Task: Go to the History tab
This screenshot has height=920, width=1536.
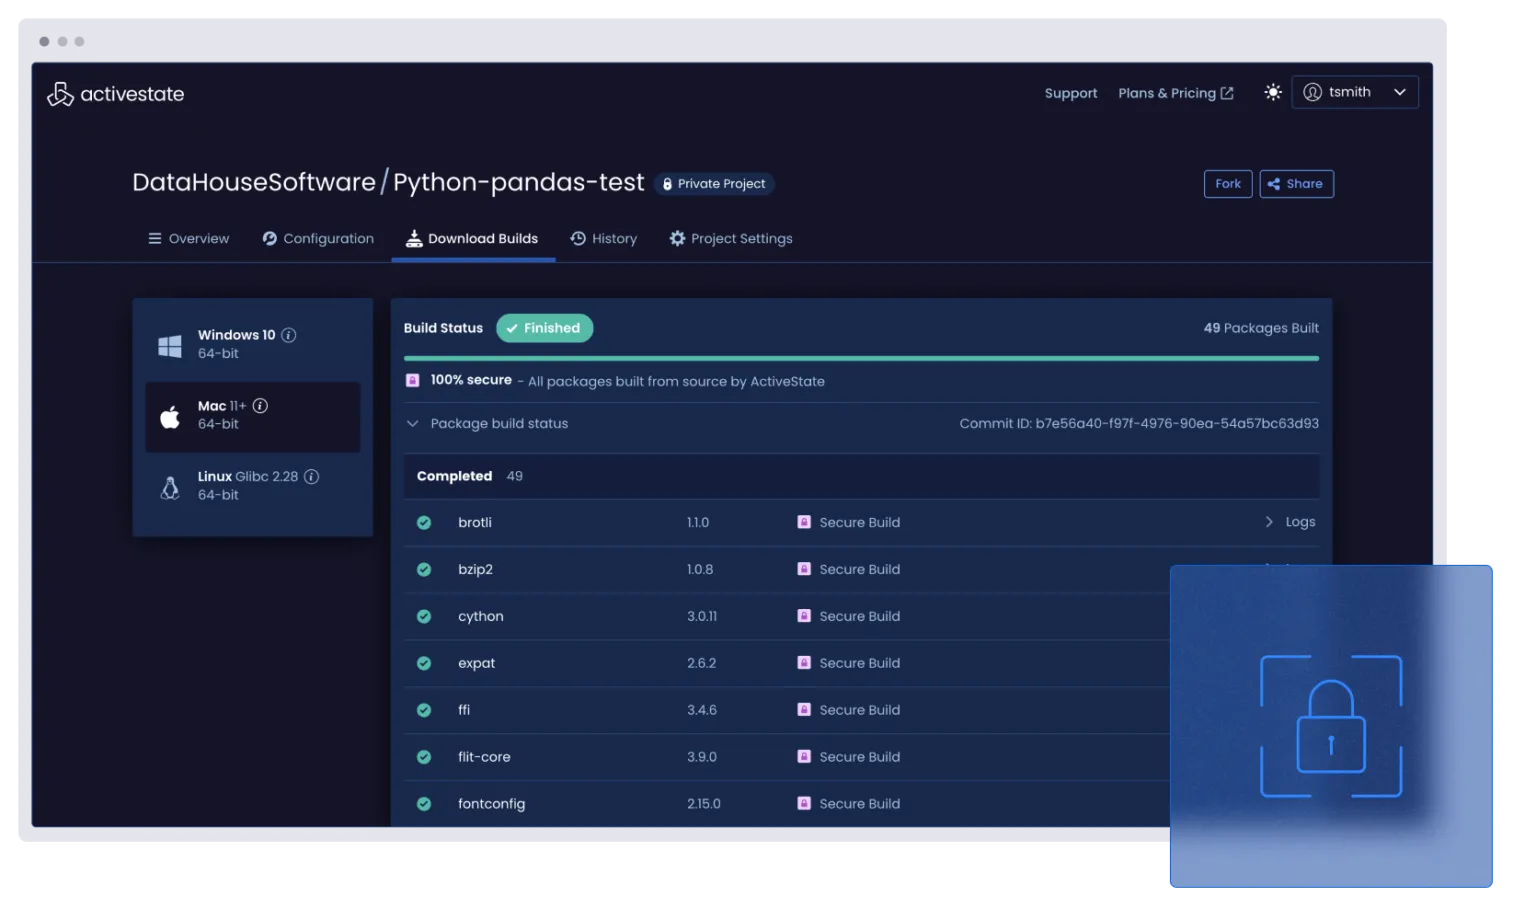Action: coord(603,238)
